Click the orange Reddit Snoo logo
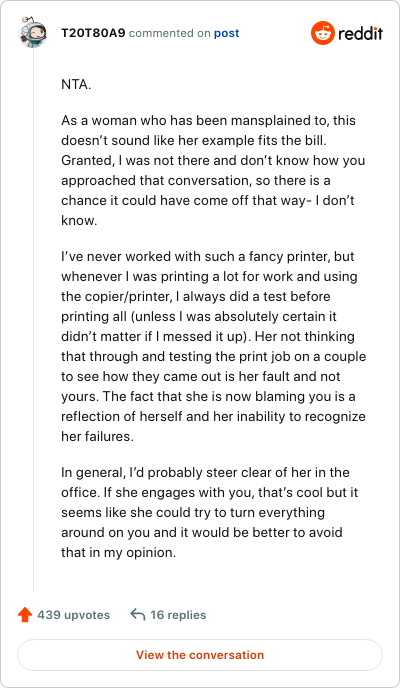400x688 pixels. coord(323,33)
